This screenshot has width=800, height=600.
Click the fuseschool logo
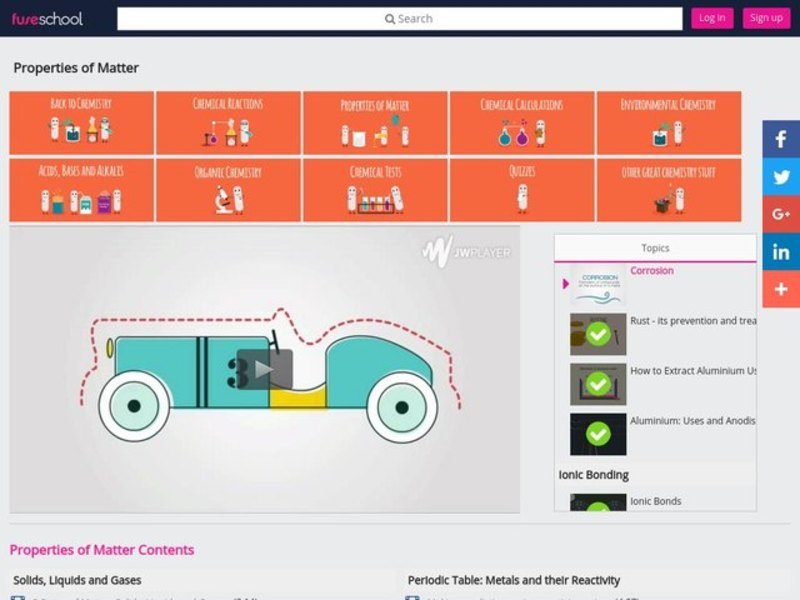47,18
